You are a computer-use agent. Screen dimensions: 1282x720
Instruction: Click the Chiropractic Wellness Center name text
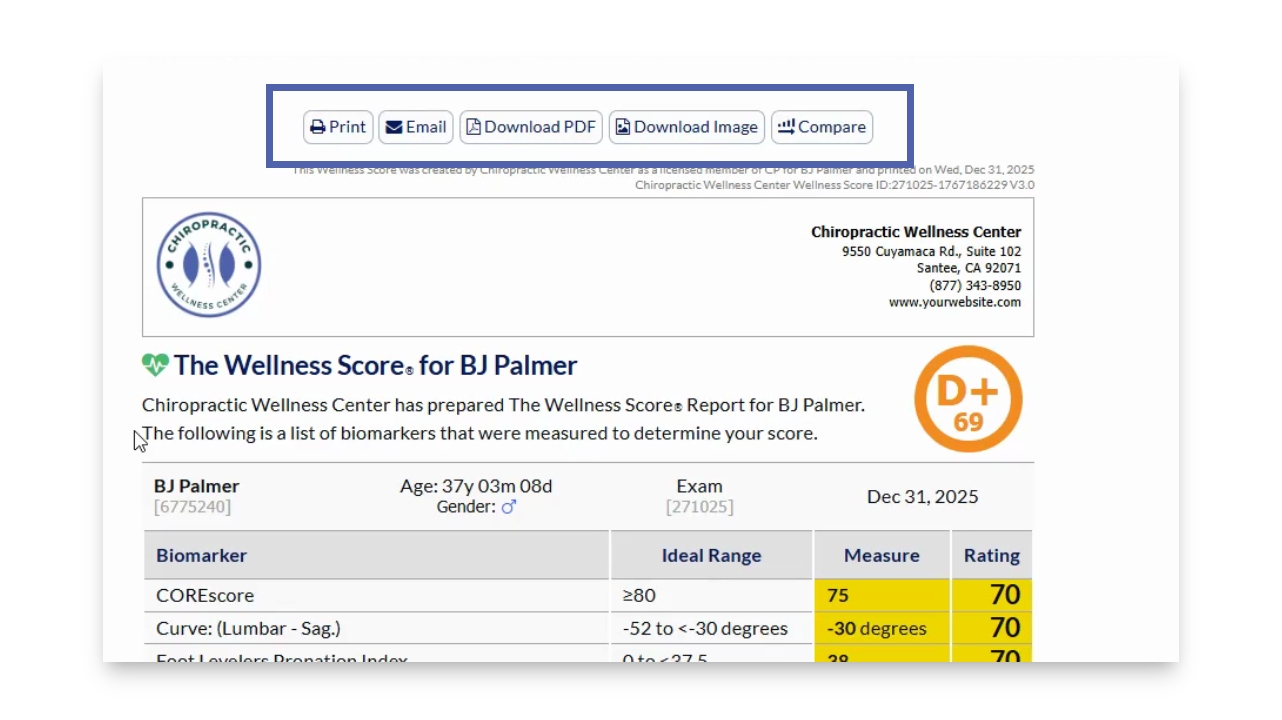pyautogui.click(x=916, y=232)
